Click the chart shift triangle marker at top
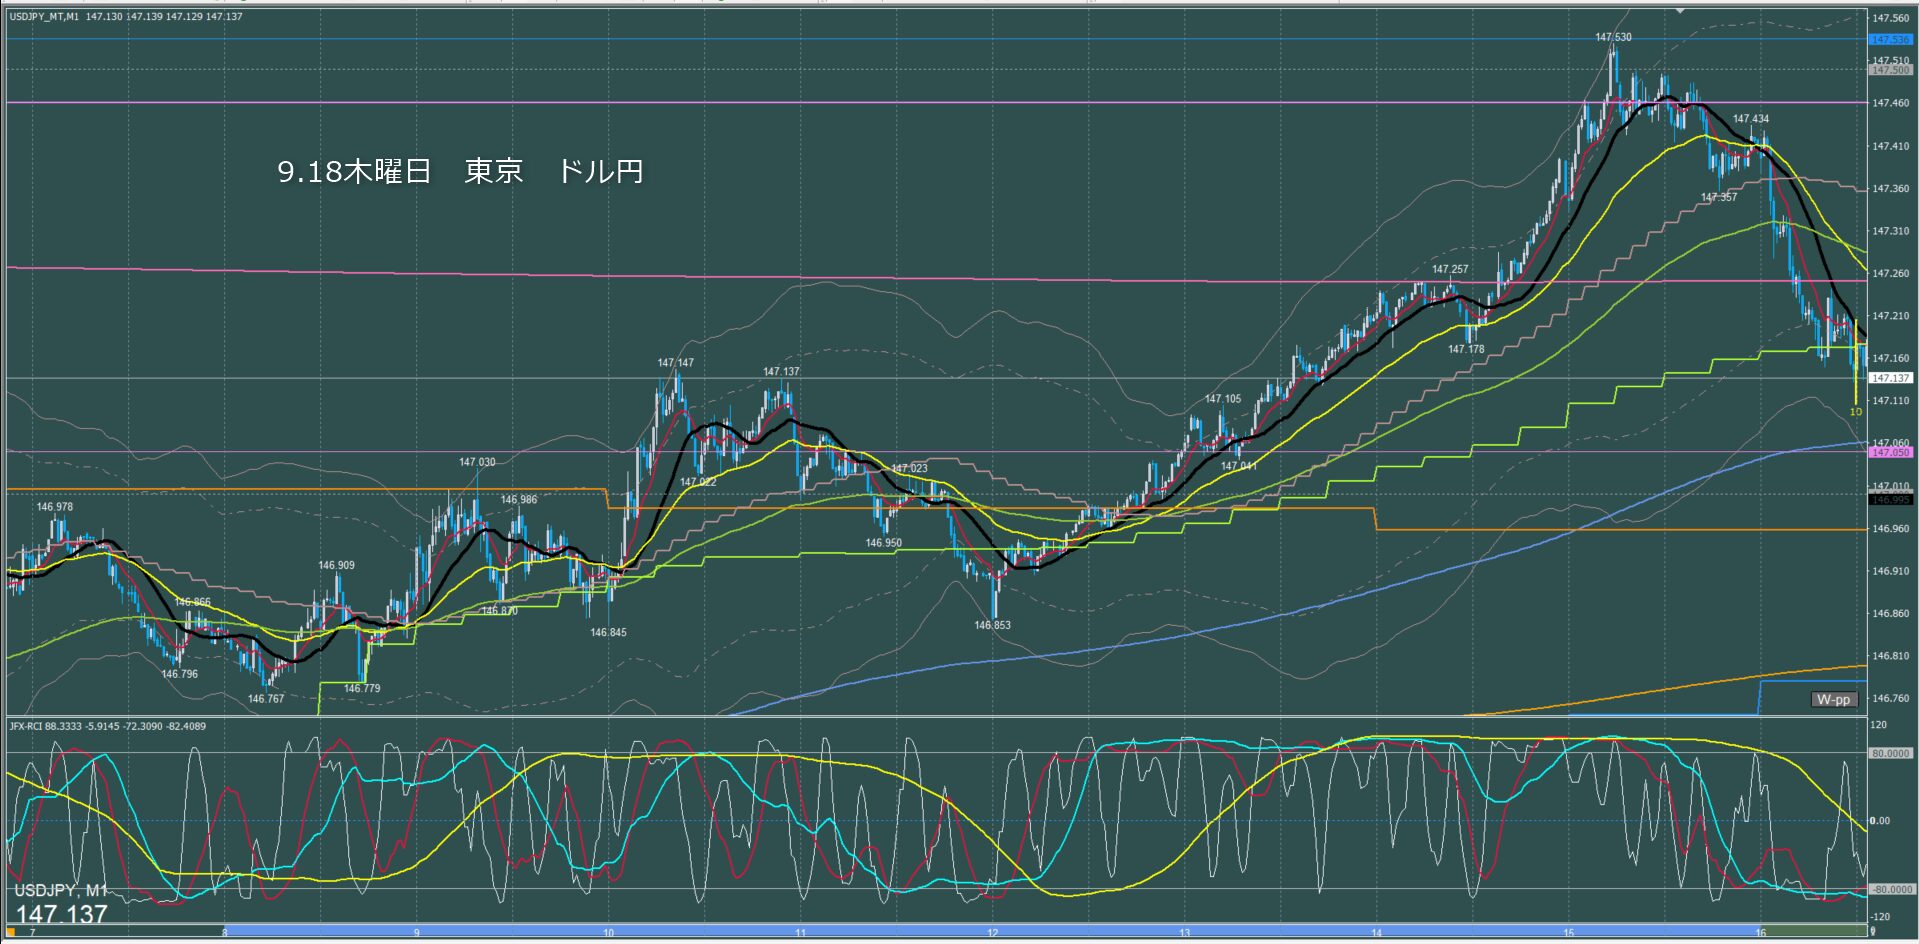The height and width of the screenshot is (944, 1919). (x=1680, y=10)
